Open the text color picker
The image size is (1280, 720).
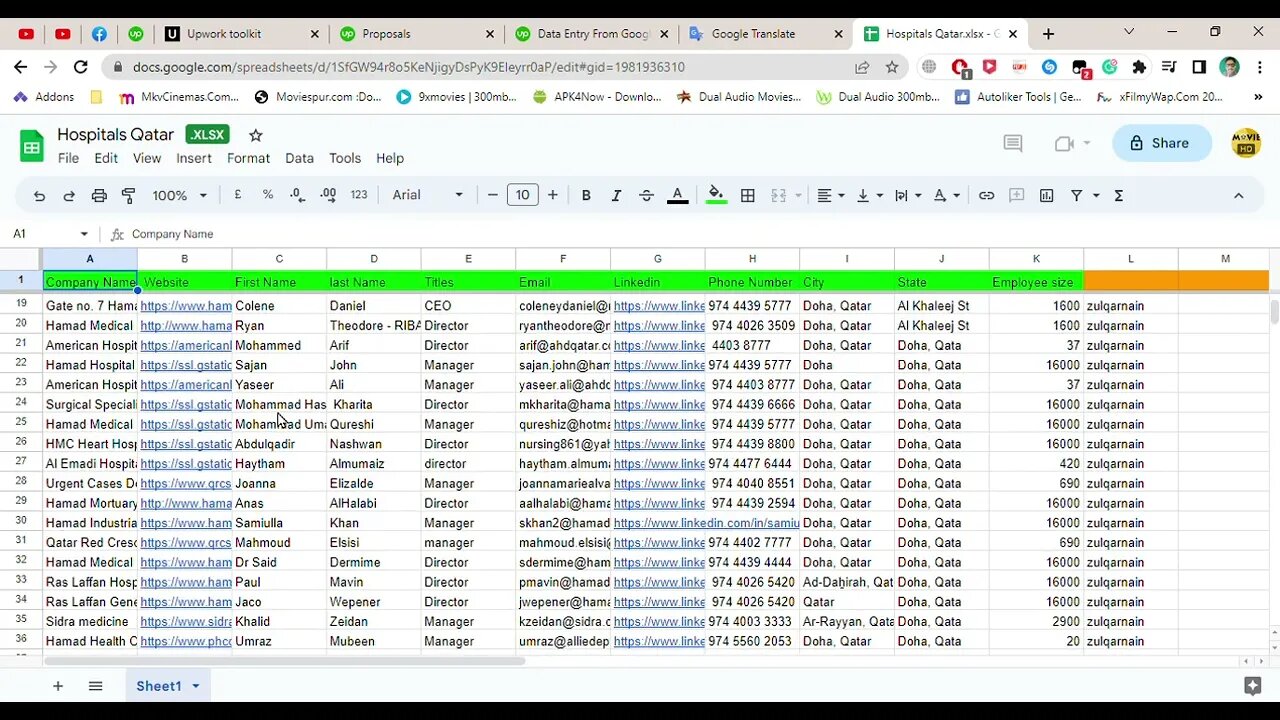click(x=677, y=196)
